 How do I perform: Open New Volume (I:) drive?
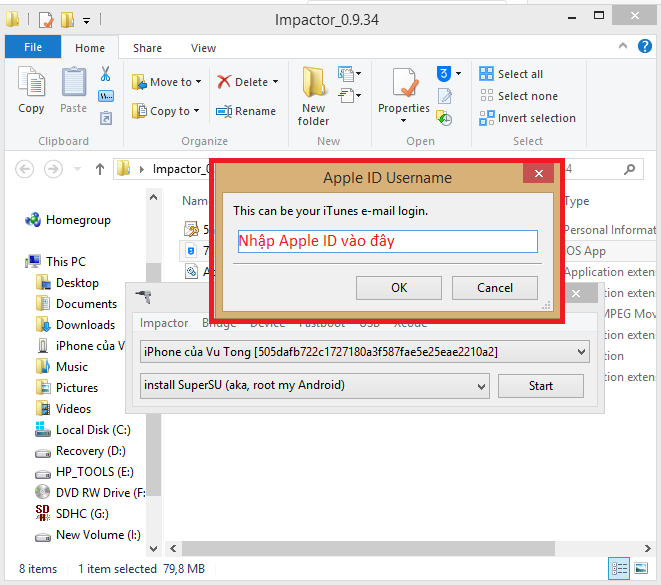pos(88,535)
